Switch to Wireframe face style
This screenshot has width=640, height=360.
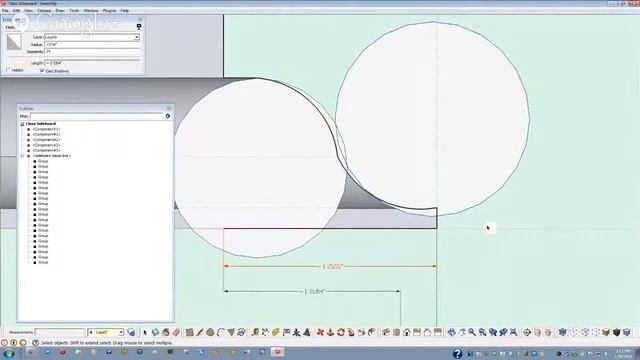click(x=585, y=333)
